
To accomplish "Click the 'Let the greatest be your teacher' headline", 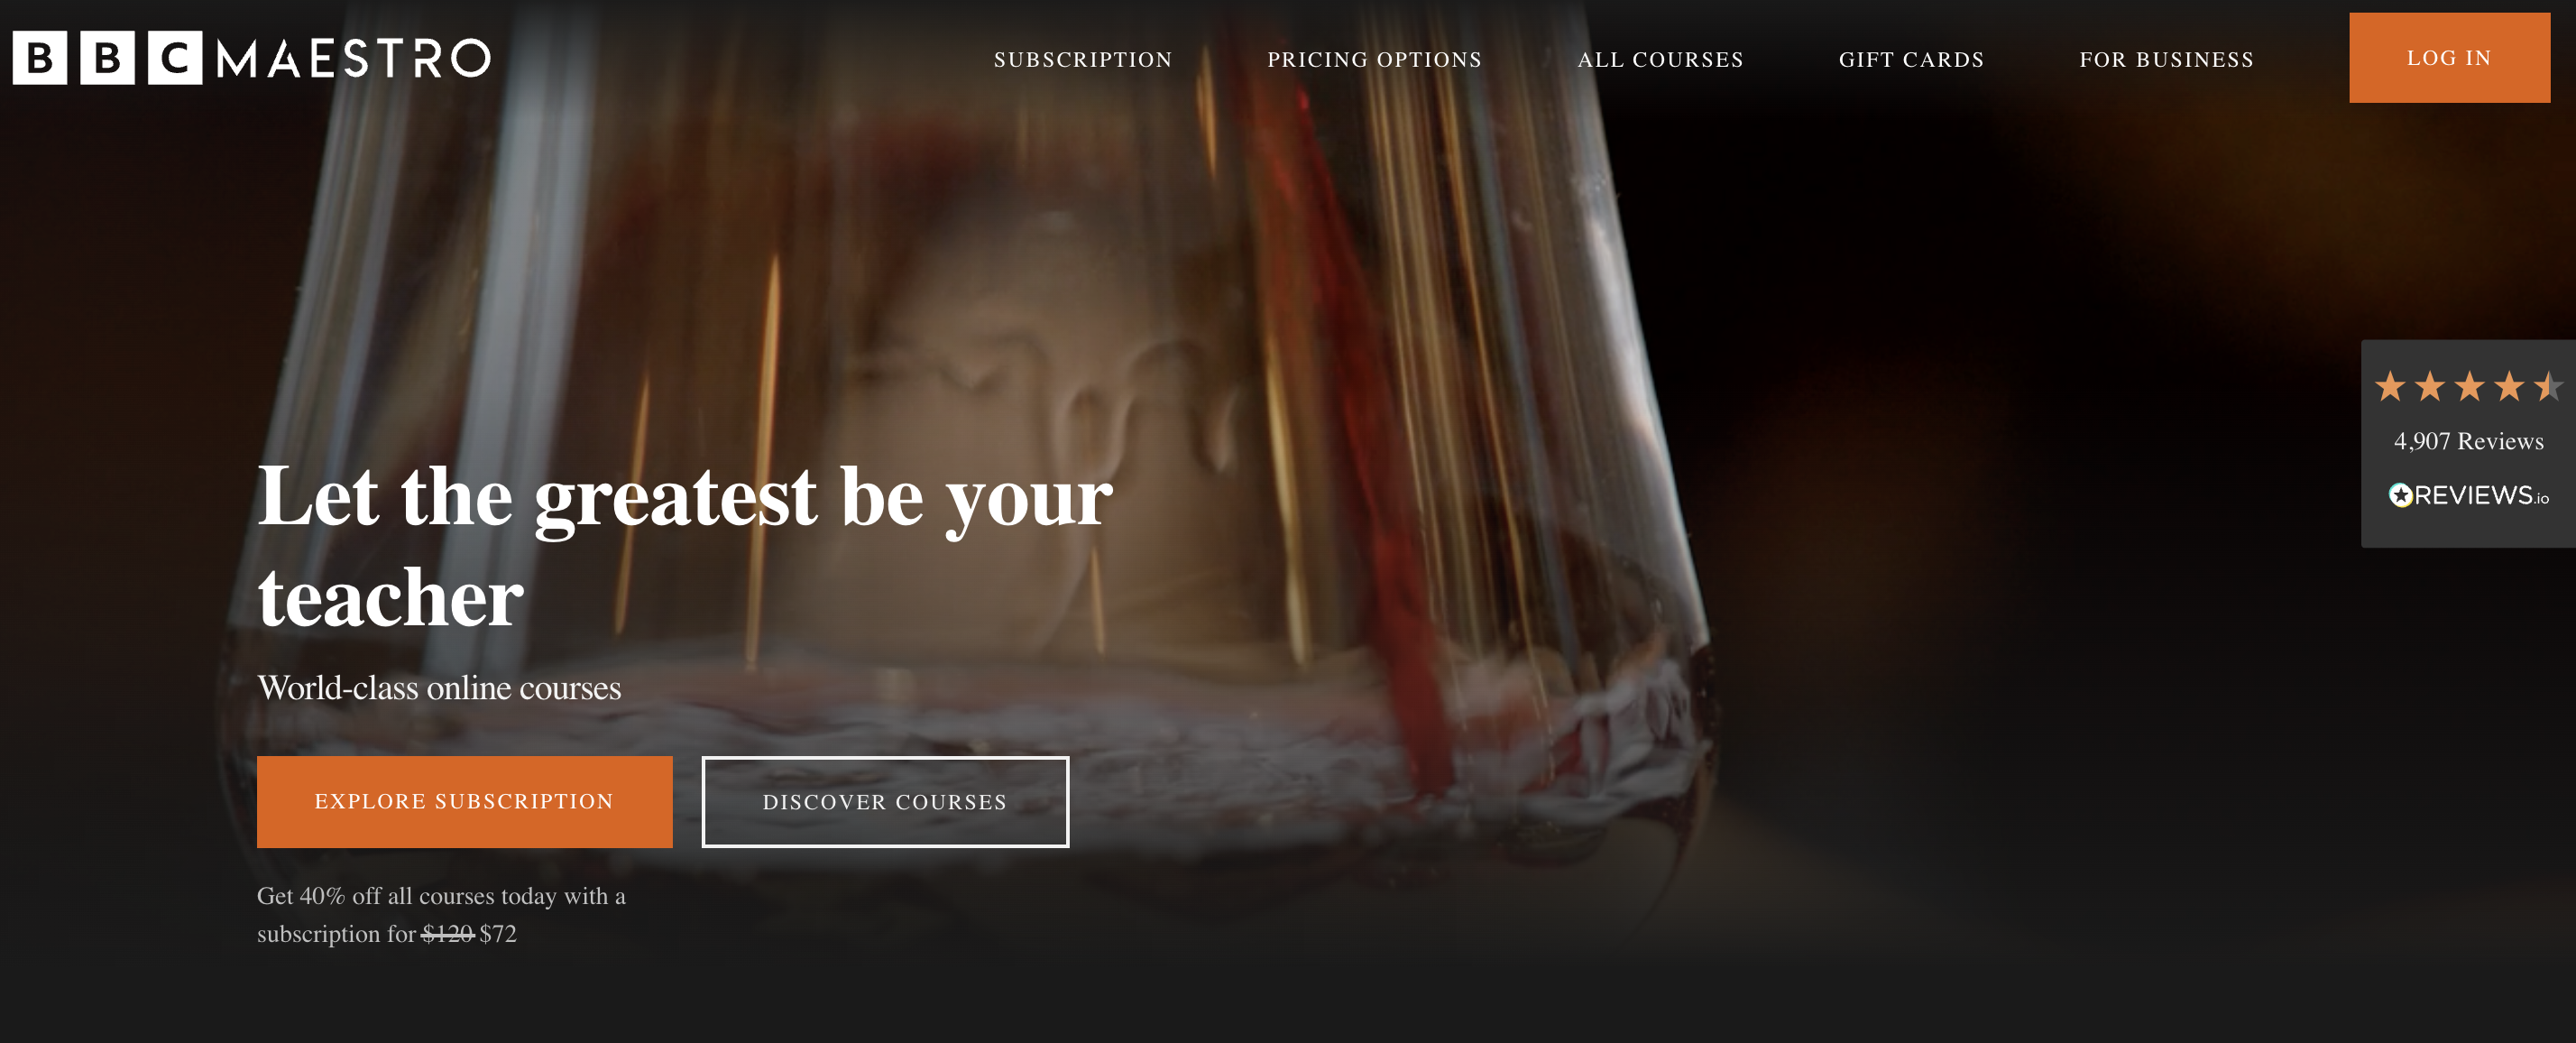I will click(685, 546).
